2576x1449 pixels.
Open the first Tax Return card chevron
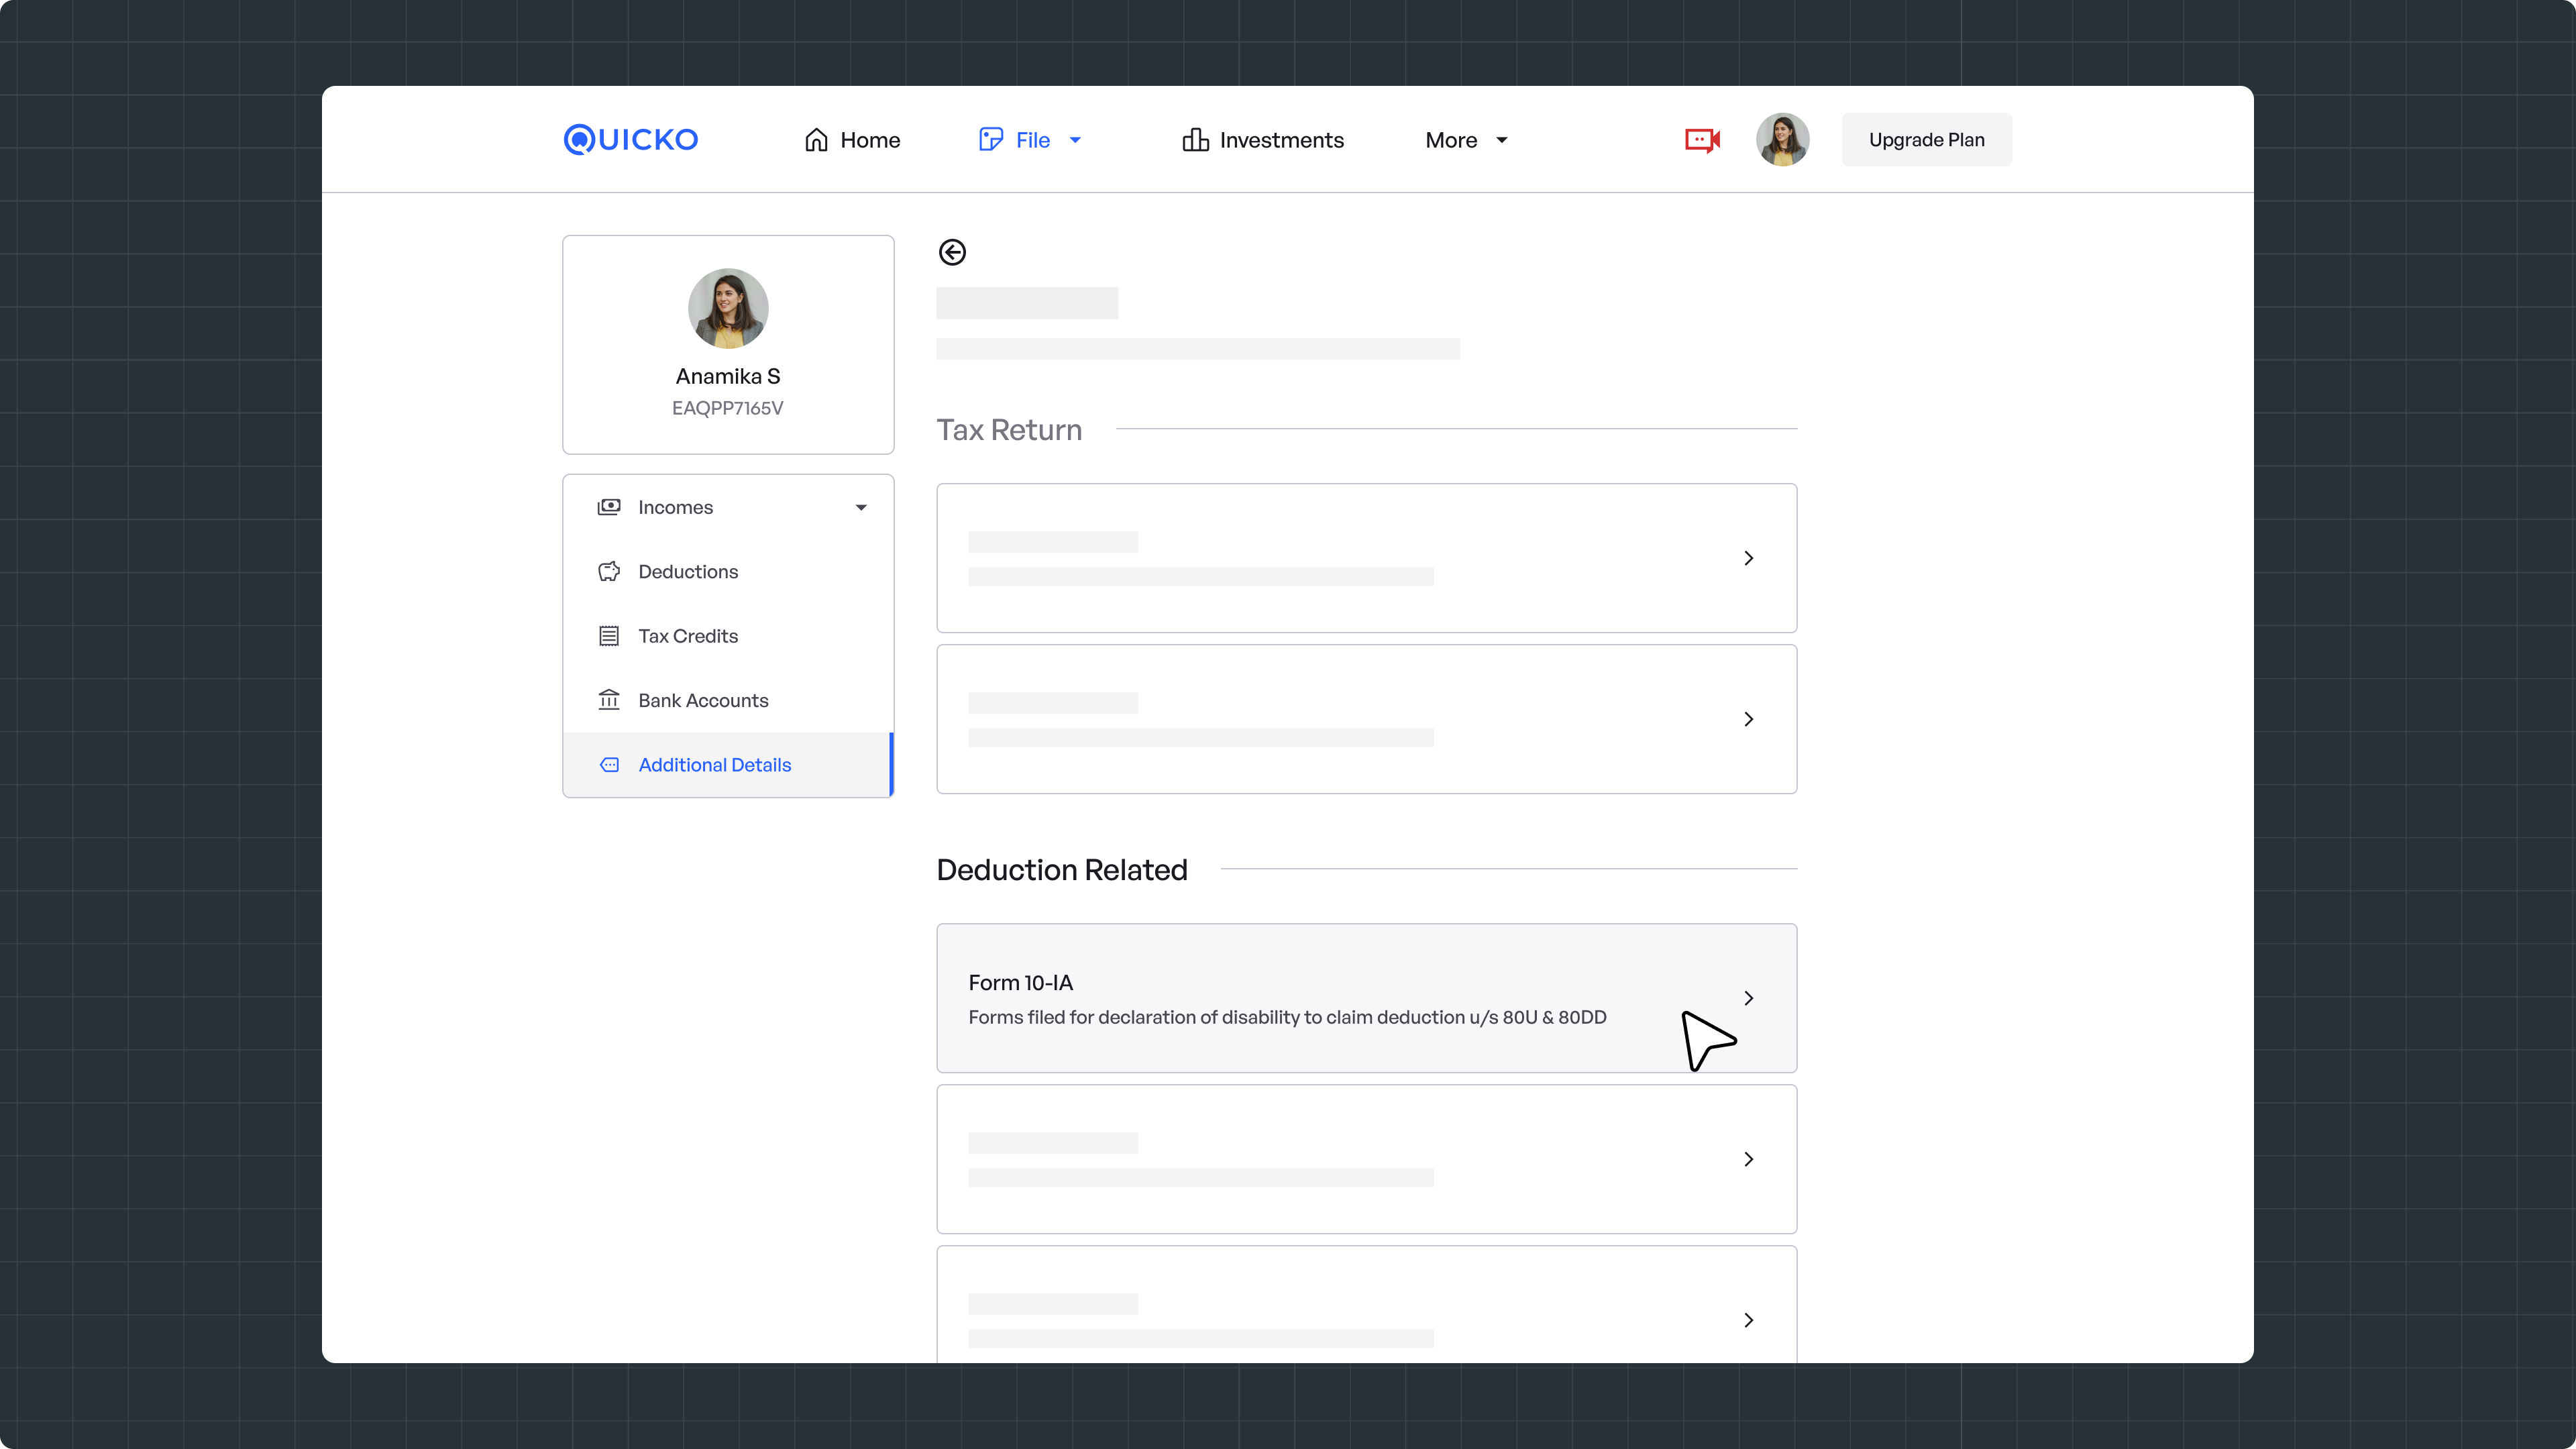click(x=1748, y=558)
